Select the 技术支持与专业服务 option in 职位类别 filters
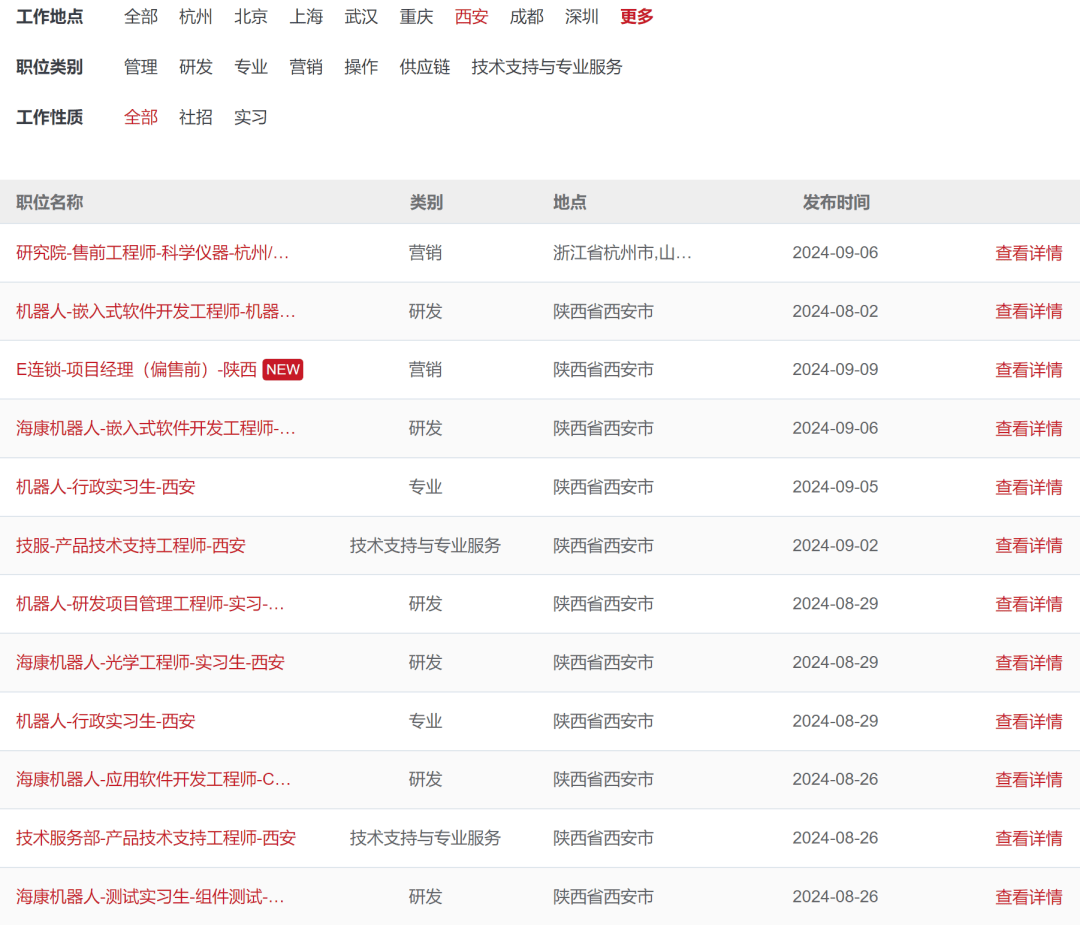 [547, 67]
